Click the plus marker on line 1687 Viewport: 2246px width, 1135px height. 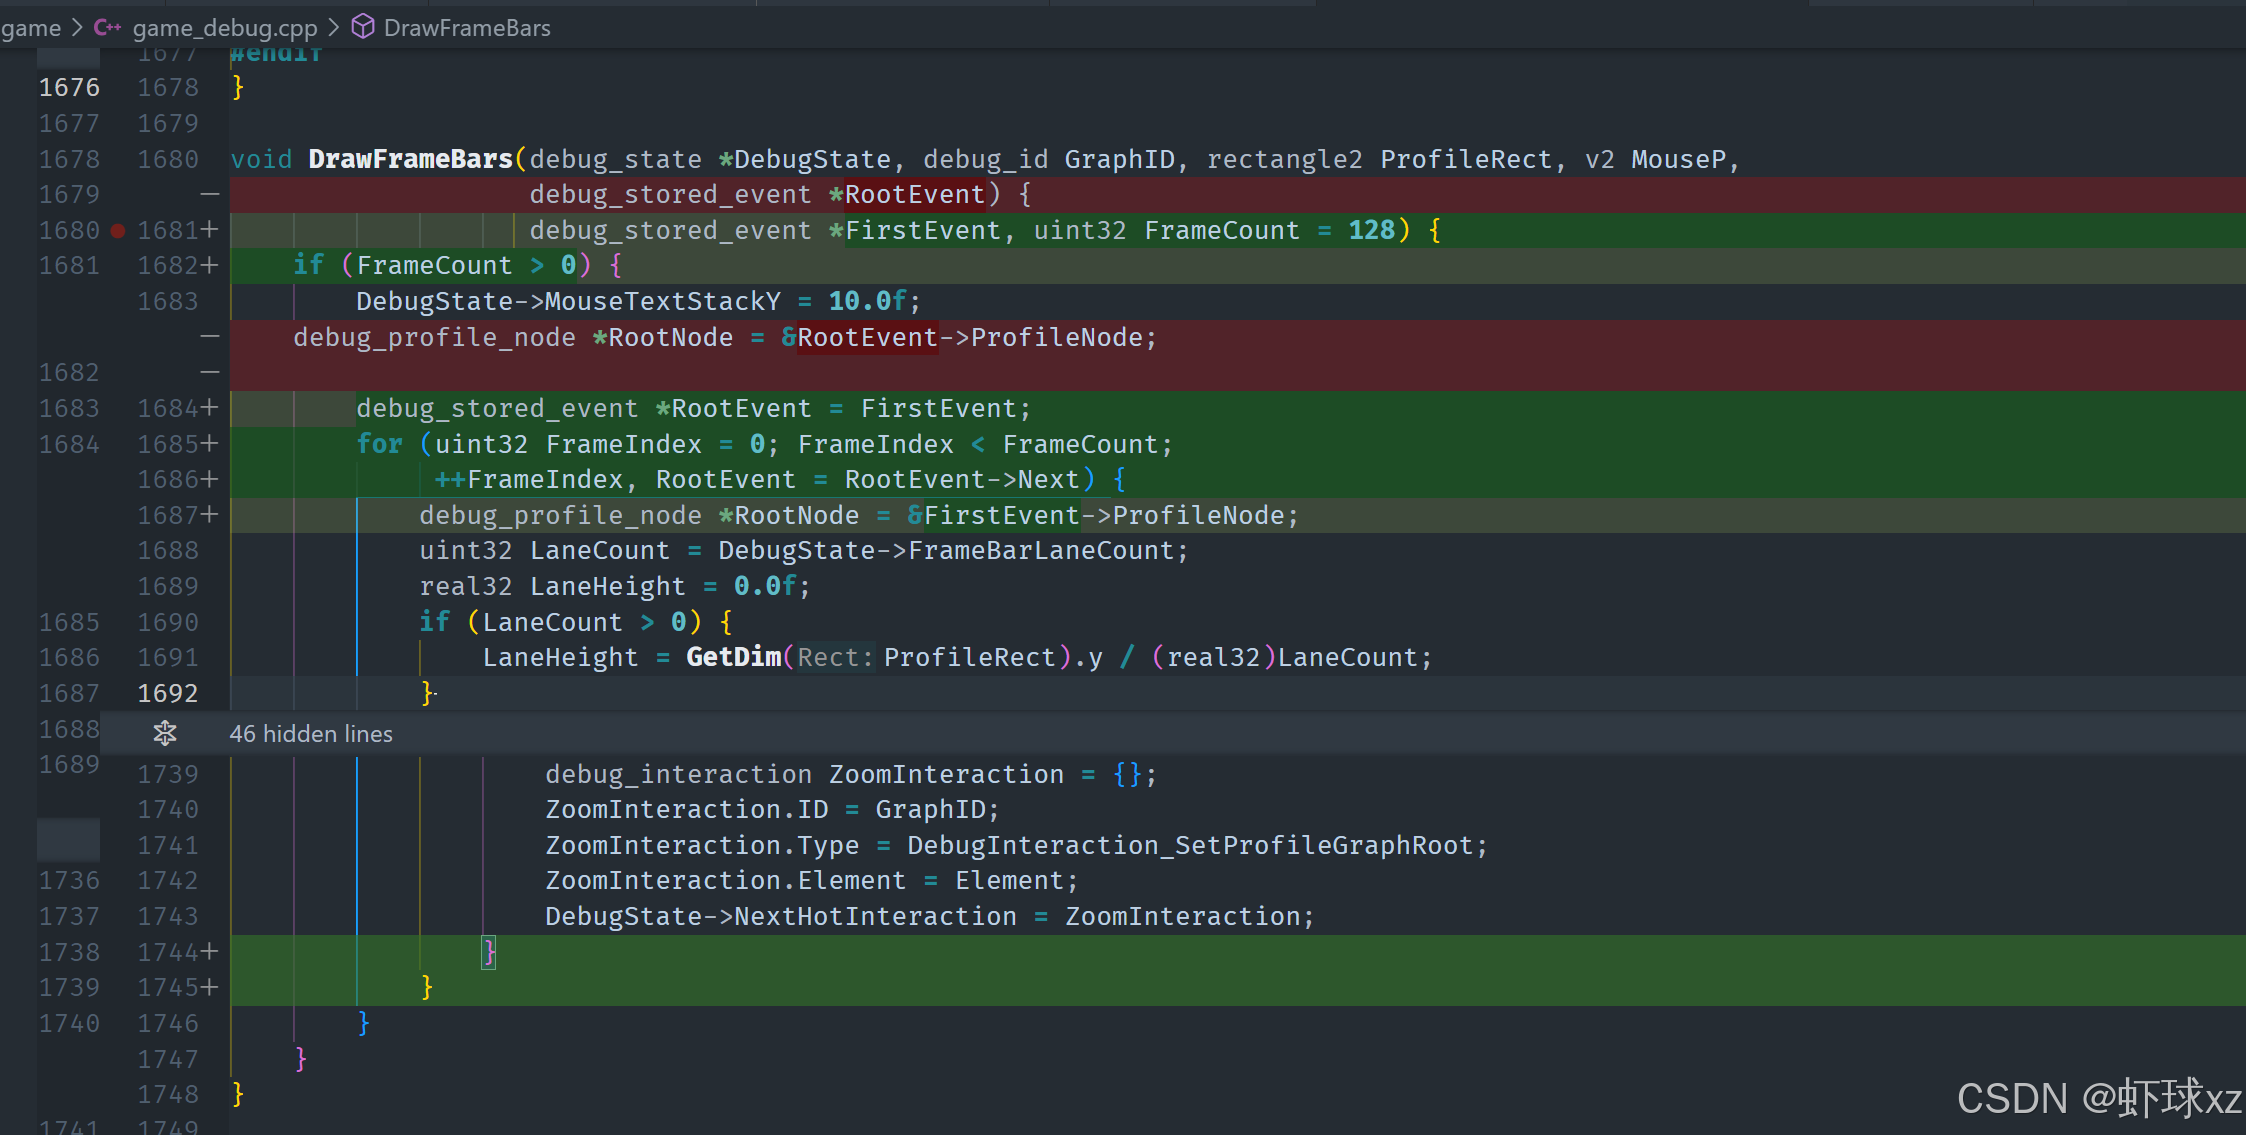[209, 515]
